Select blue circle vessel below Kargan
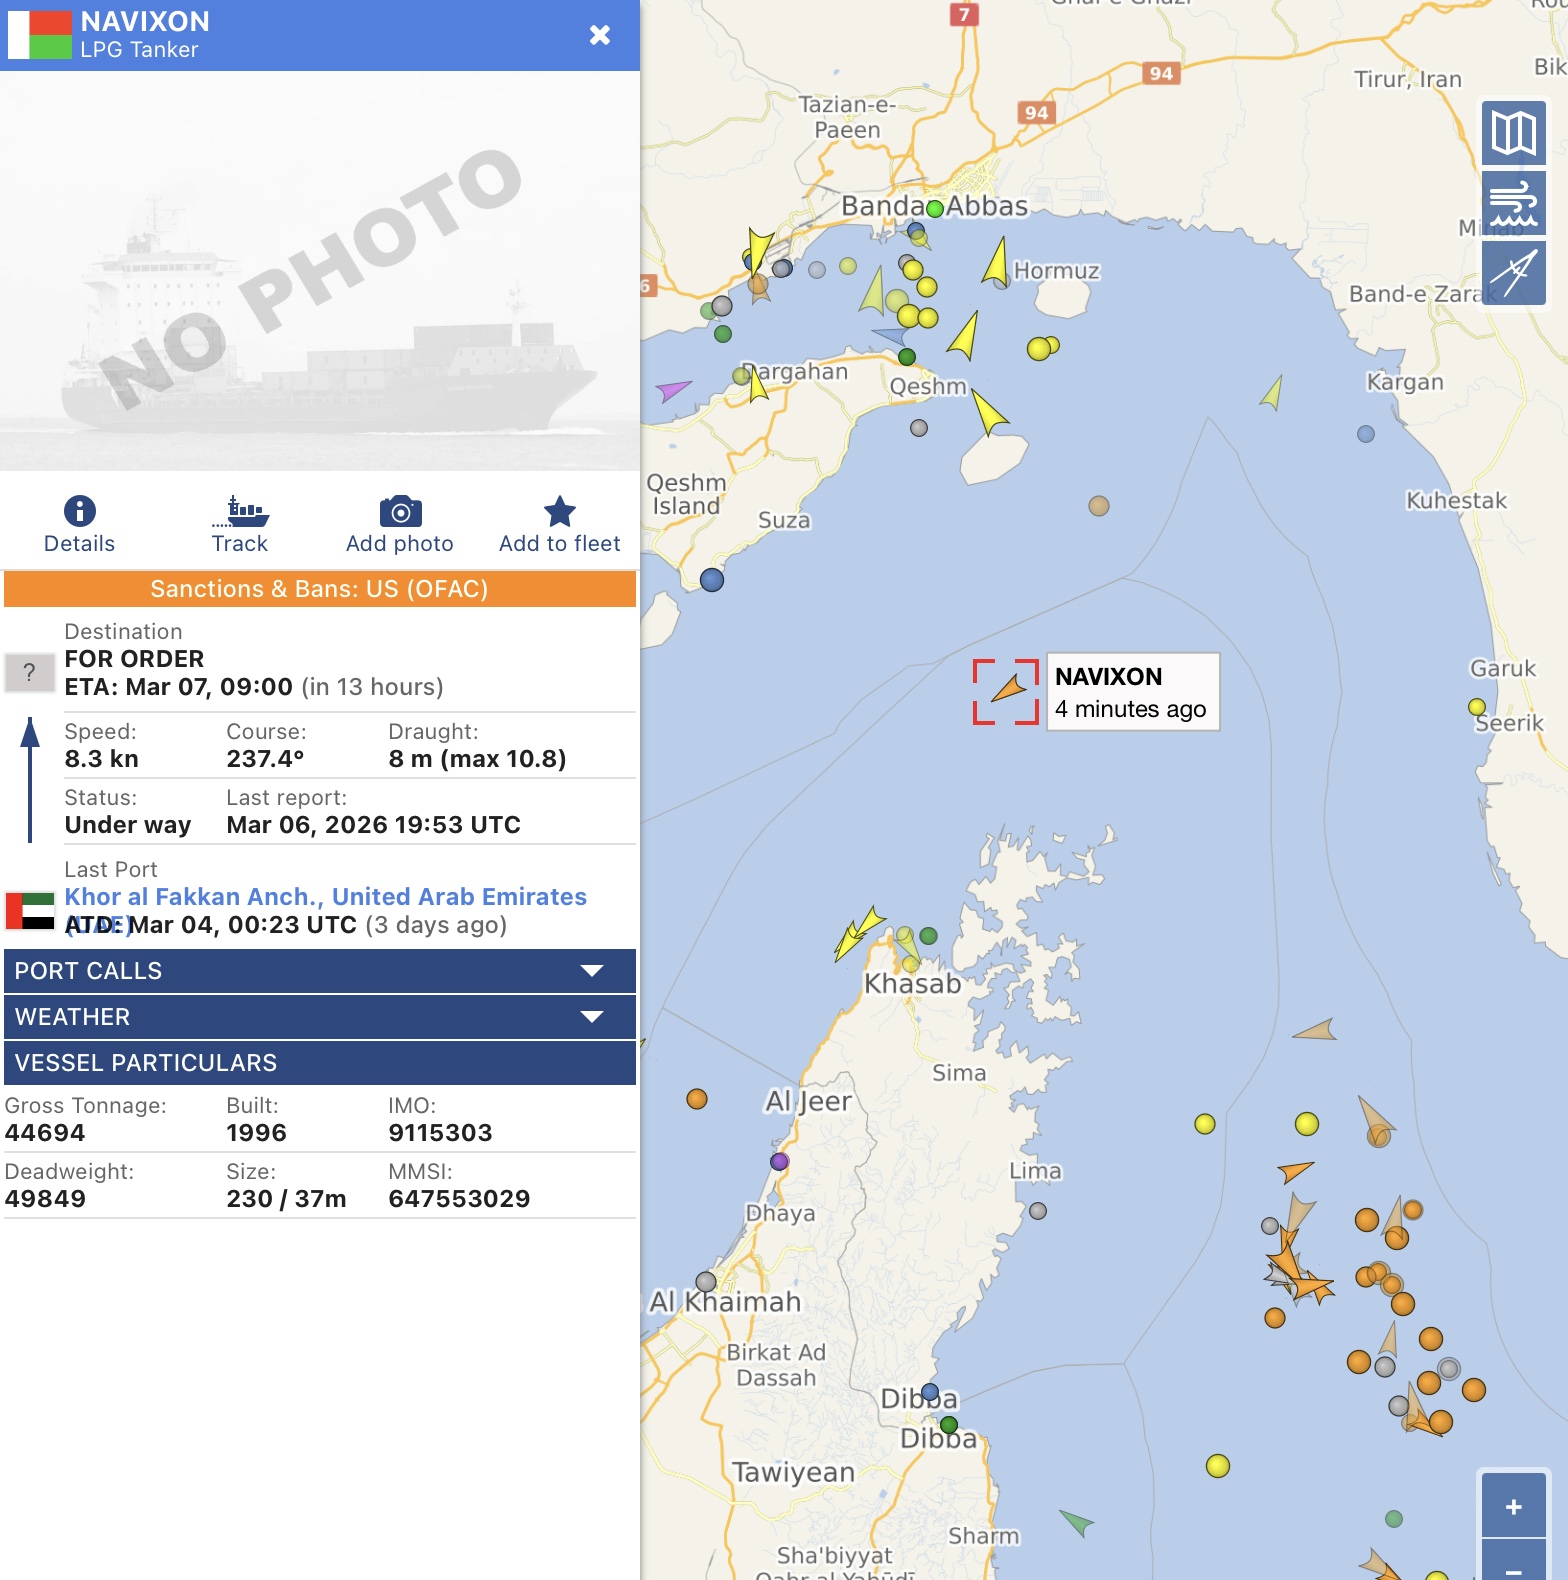The image size is (1568, 1580). pyautogui.click(x=1366, y=434)
